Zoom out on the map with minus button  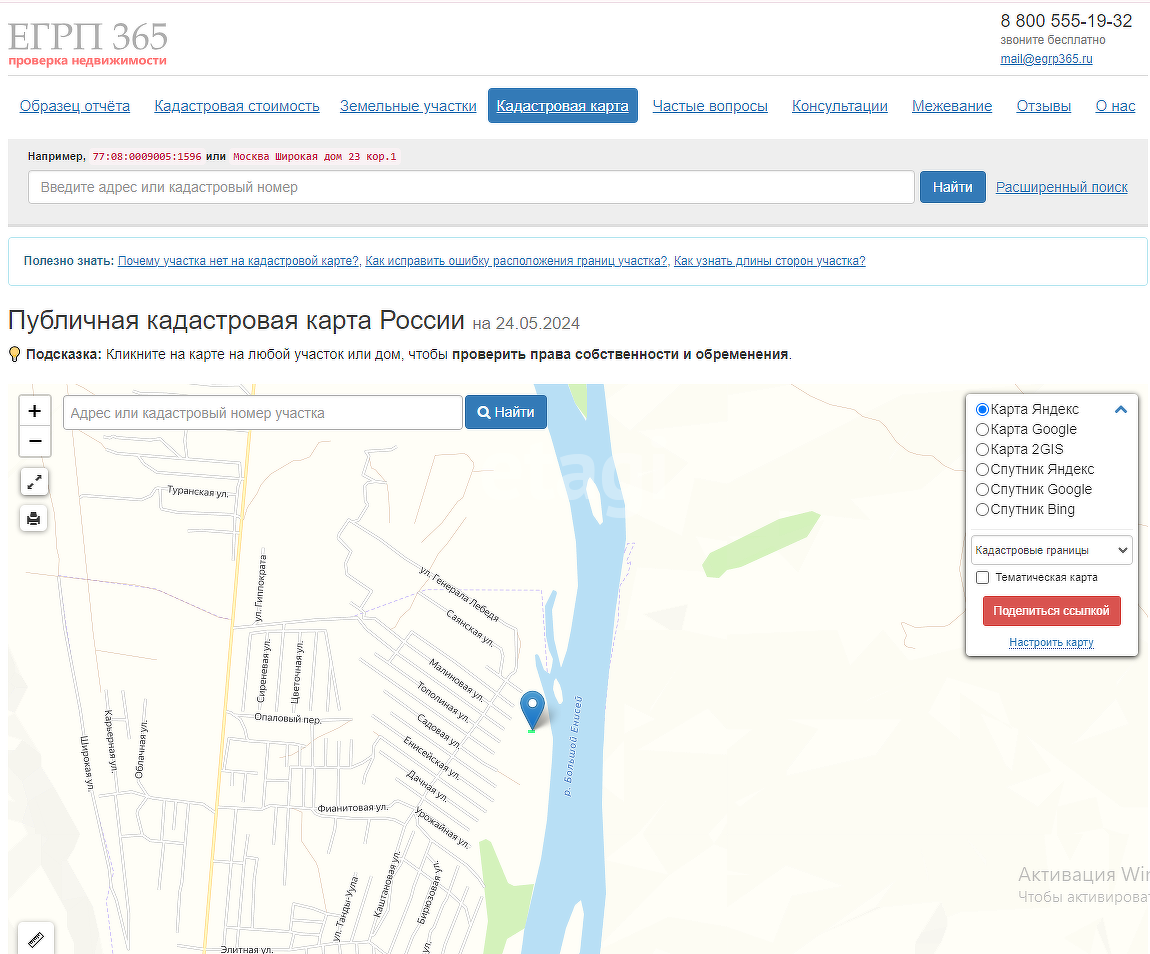[x=34, y=441]
